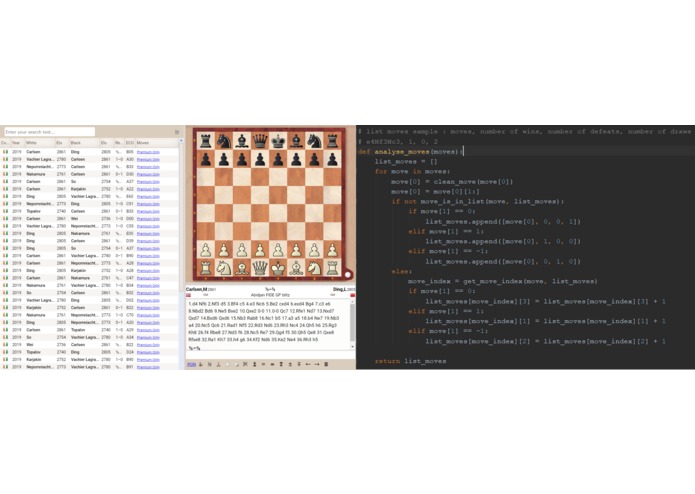Click flag icon in Ding–Nakamura E05 row
The height and width of the screenshot is (494, 695).
pyautogui.click(x=6, y=233)
